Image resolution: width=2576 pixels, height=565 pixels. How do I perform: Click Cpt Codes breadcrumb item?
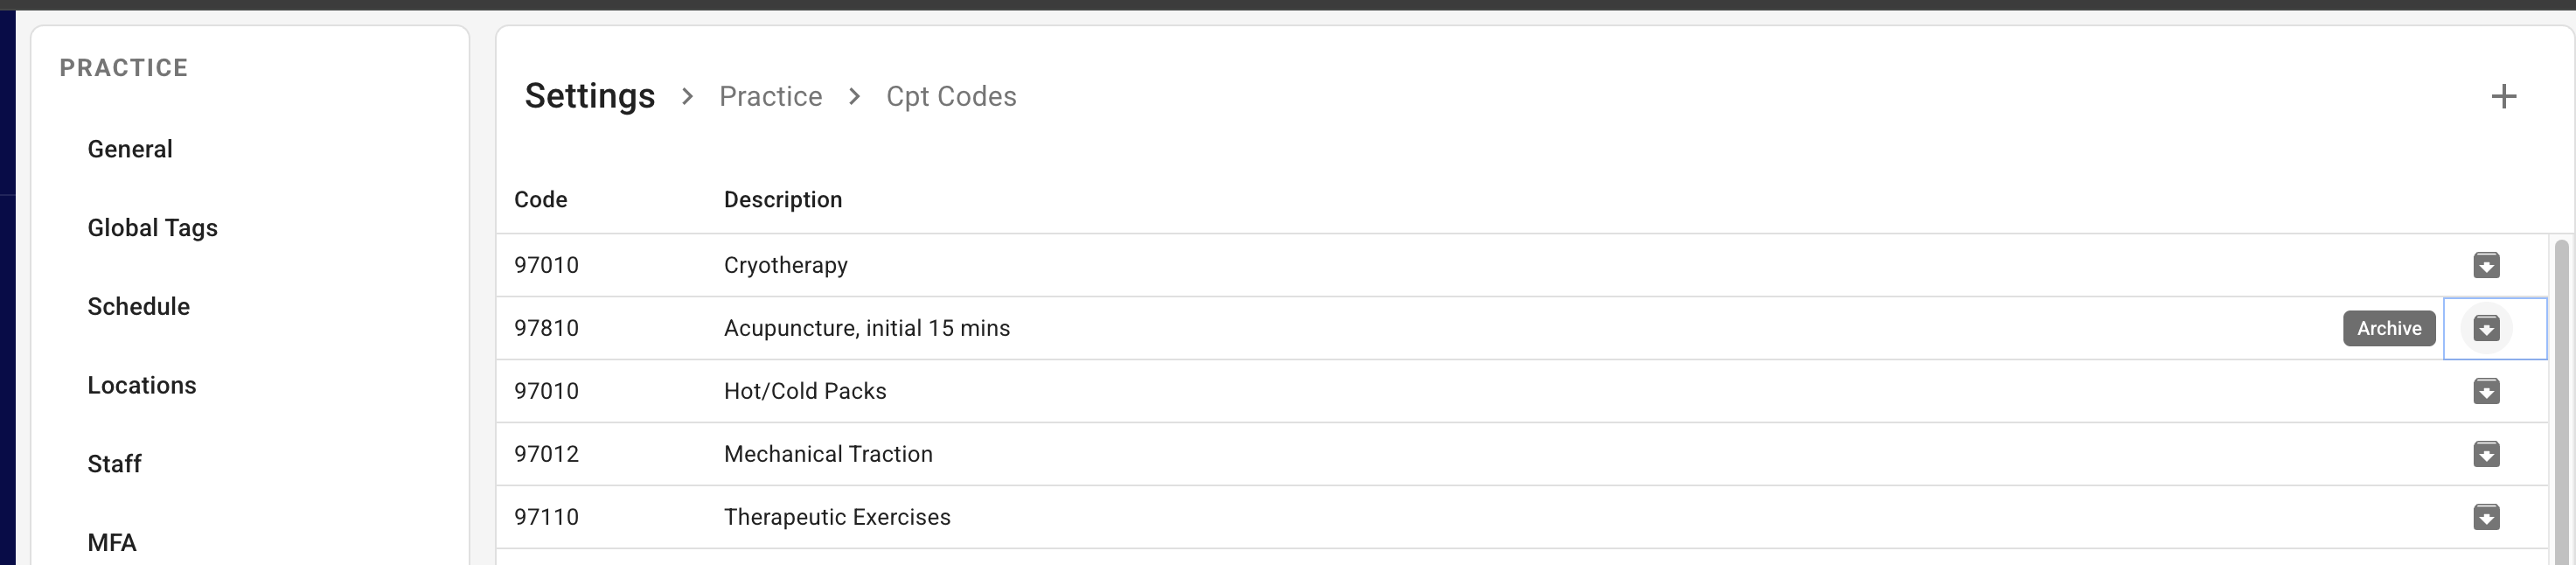tap(950, 97)
